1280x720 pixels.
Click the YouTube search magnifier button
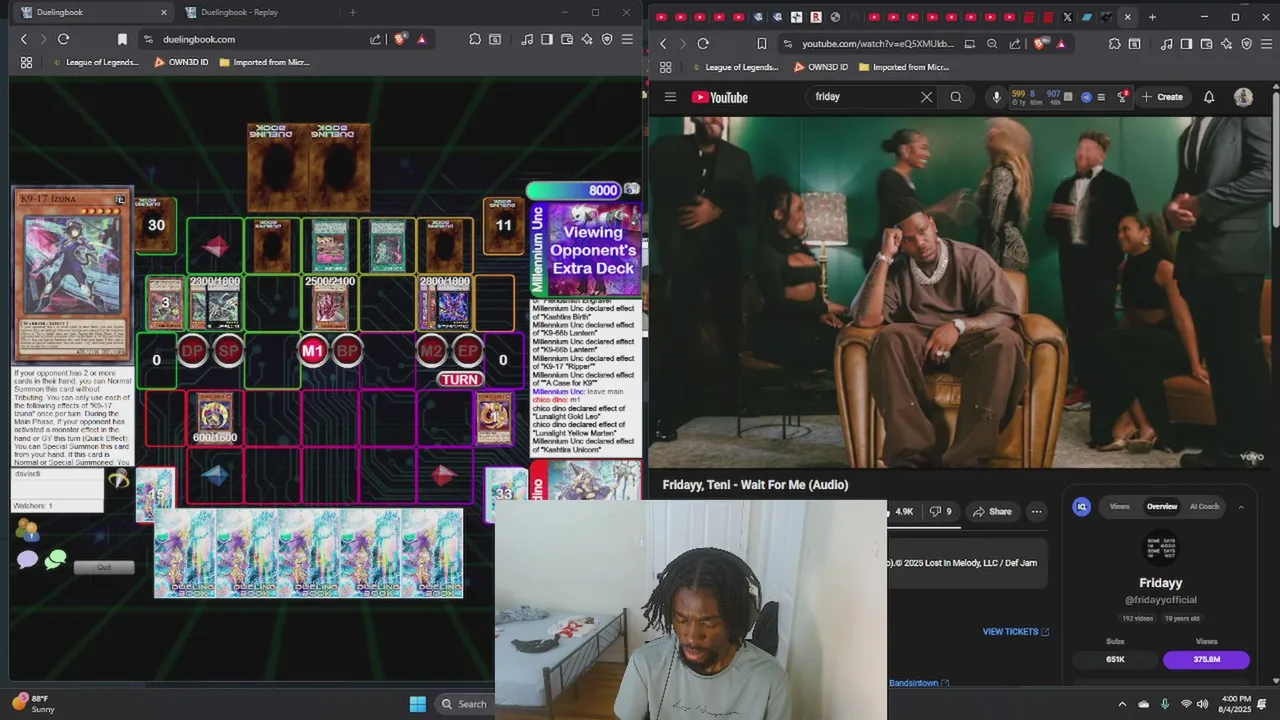(x=956, y=97)
